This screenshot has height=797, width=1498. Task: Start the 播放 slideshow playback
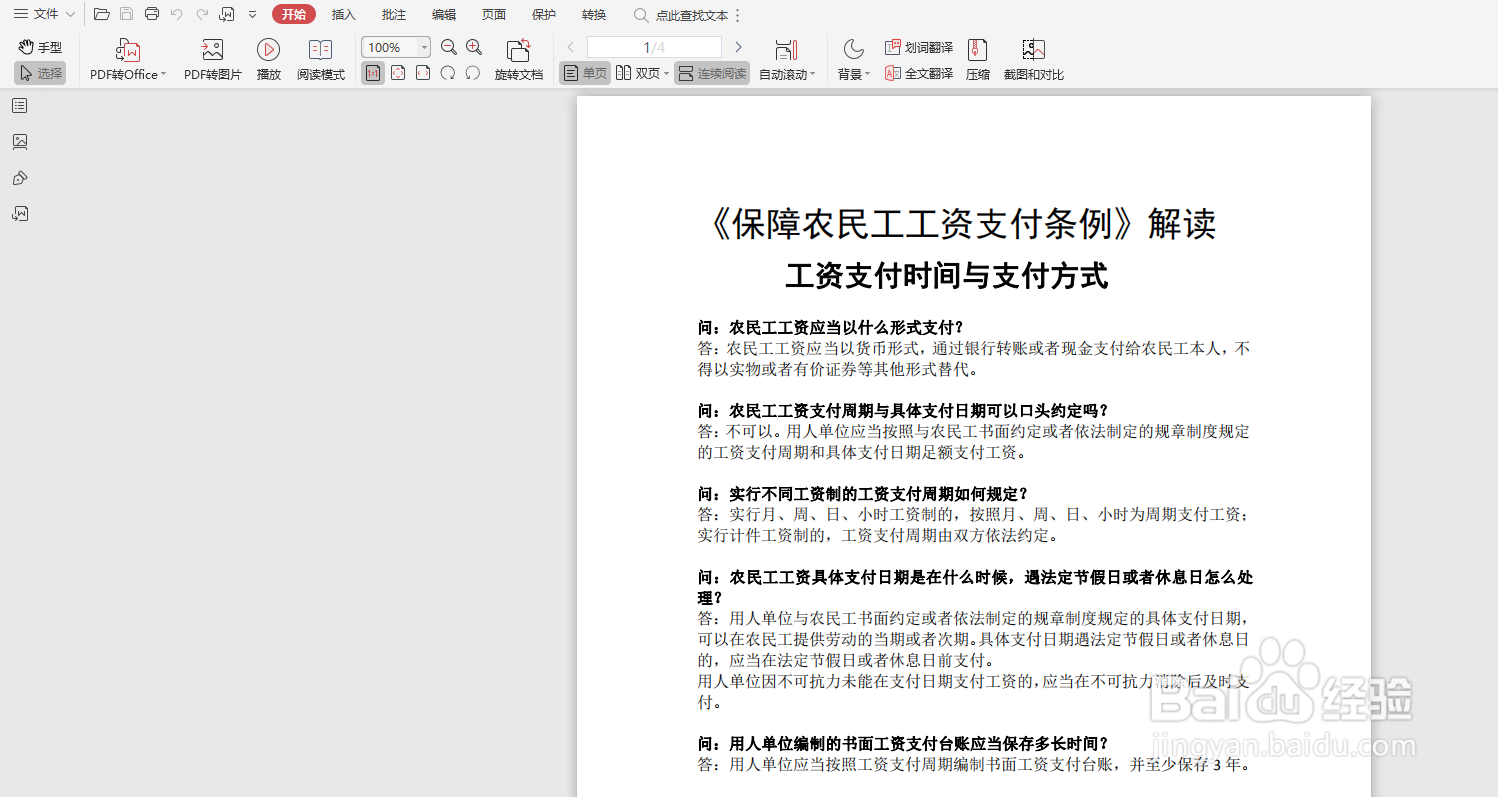(x=268, y=58)
